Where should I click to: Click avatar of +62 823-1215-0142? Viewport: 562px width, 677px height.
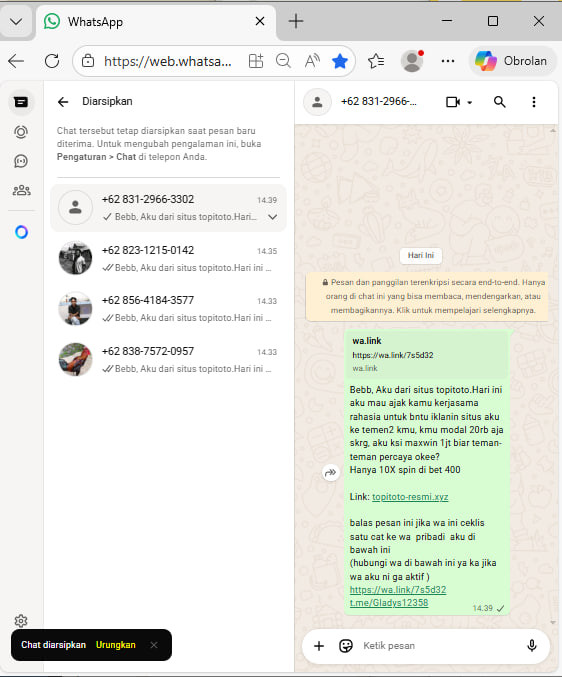coord(76,258)
